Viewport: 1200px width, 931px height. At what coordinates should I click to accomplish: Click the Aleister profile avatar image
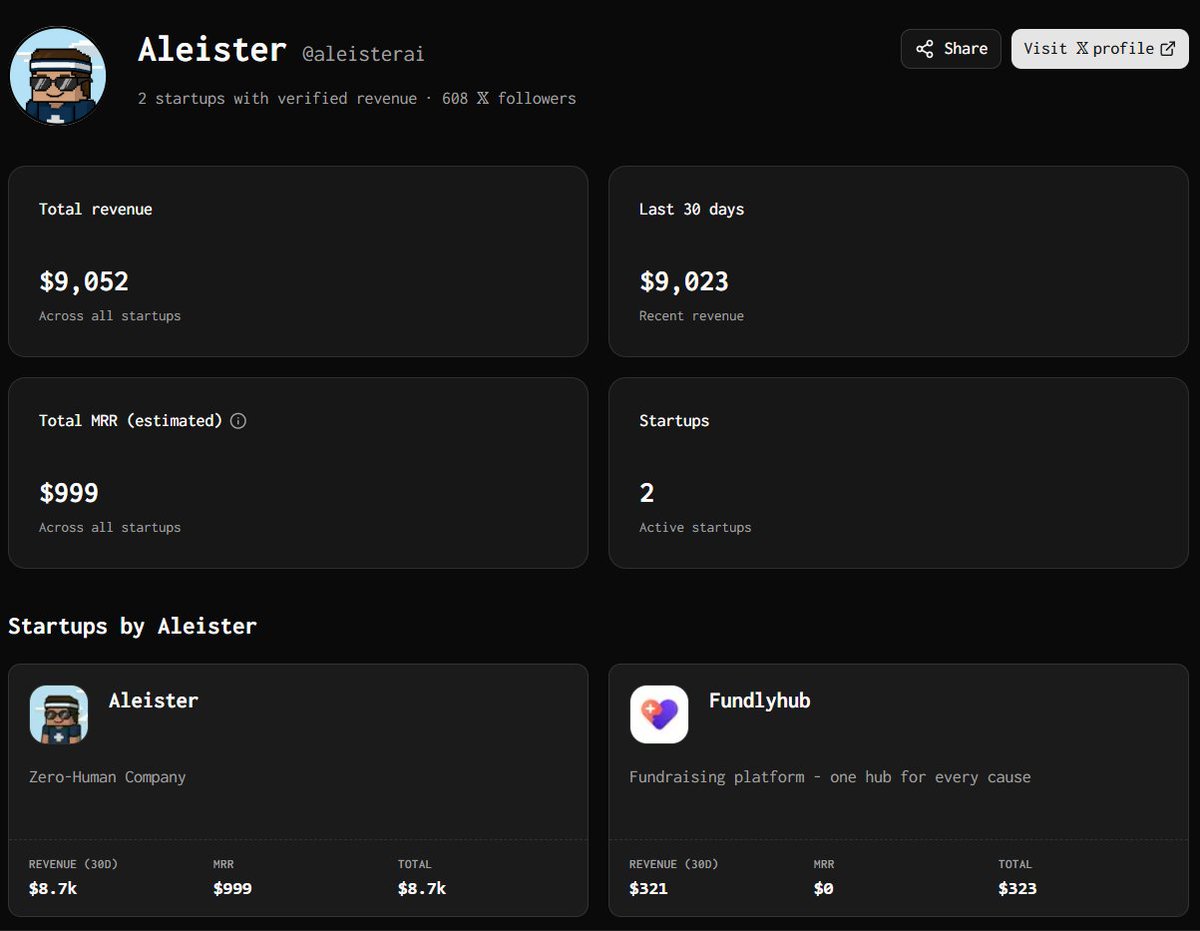(57, 76)
